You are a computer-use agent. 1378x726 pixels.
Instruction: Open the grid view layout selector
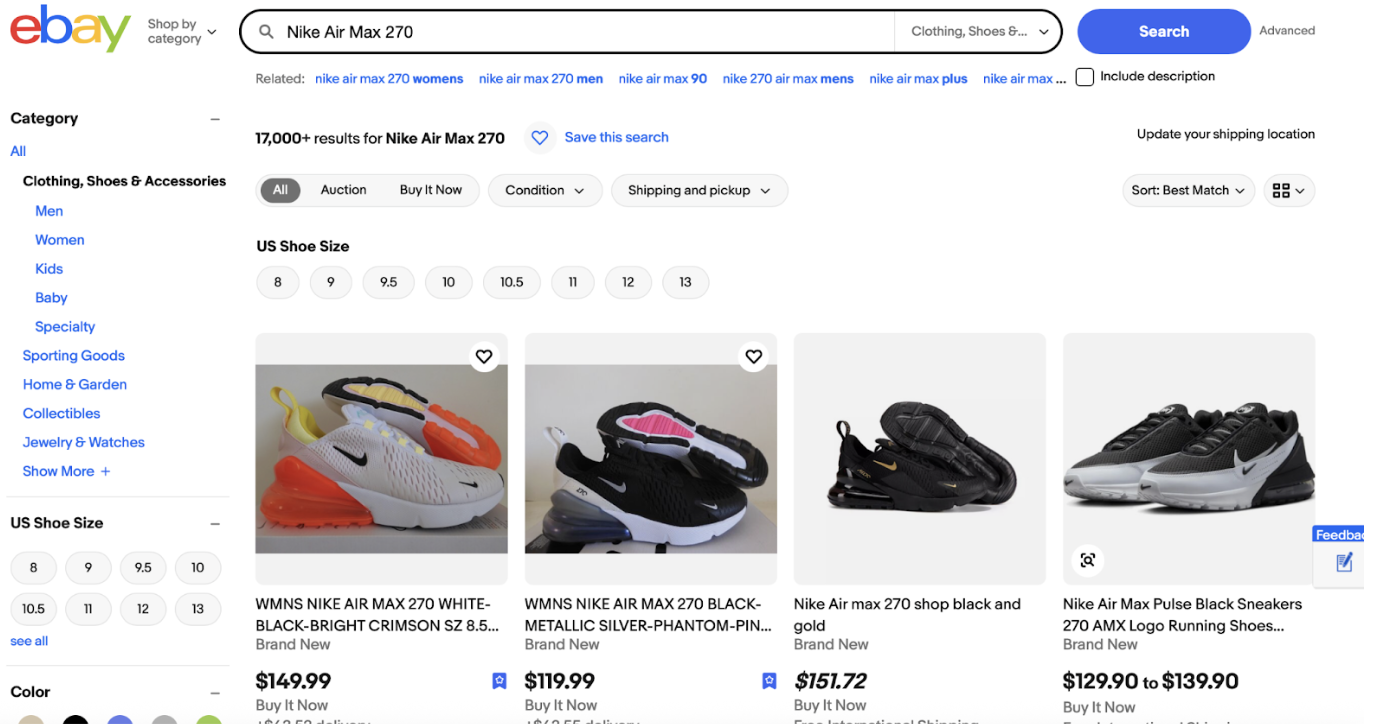1289,191
